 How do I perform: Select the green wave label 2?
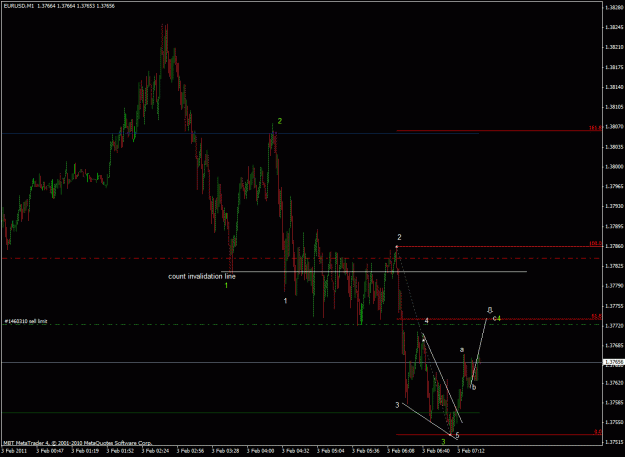click(280, 121)
